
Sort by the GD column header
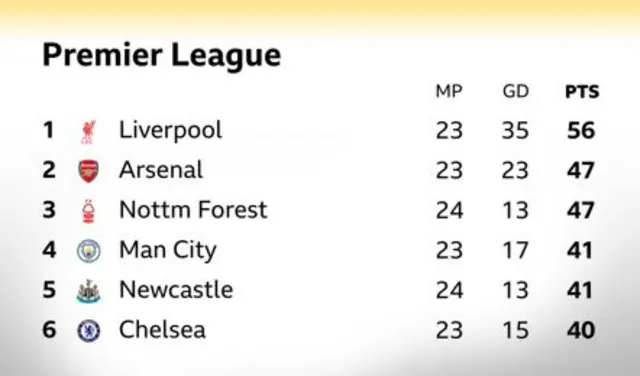pos(516,91)
